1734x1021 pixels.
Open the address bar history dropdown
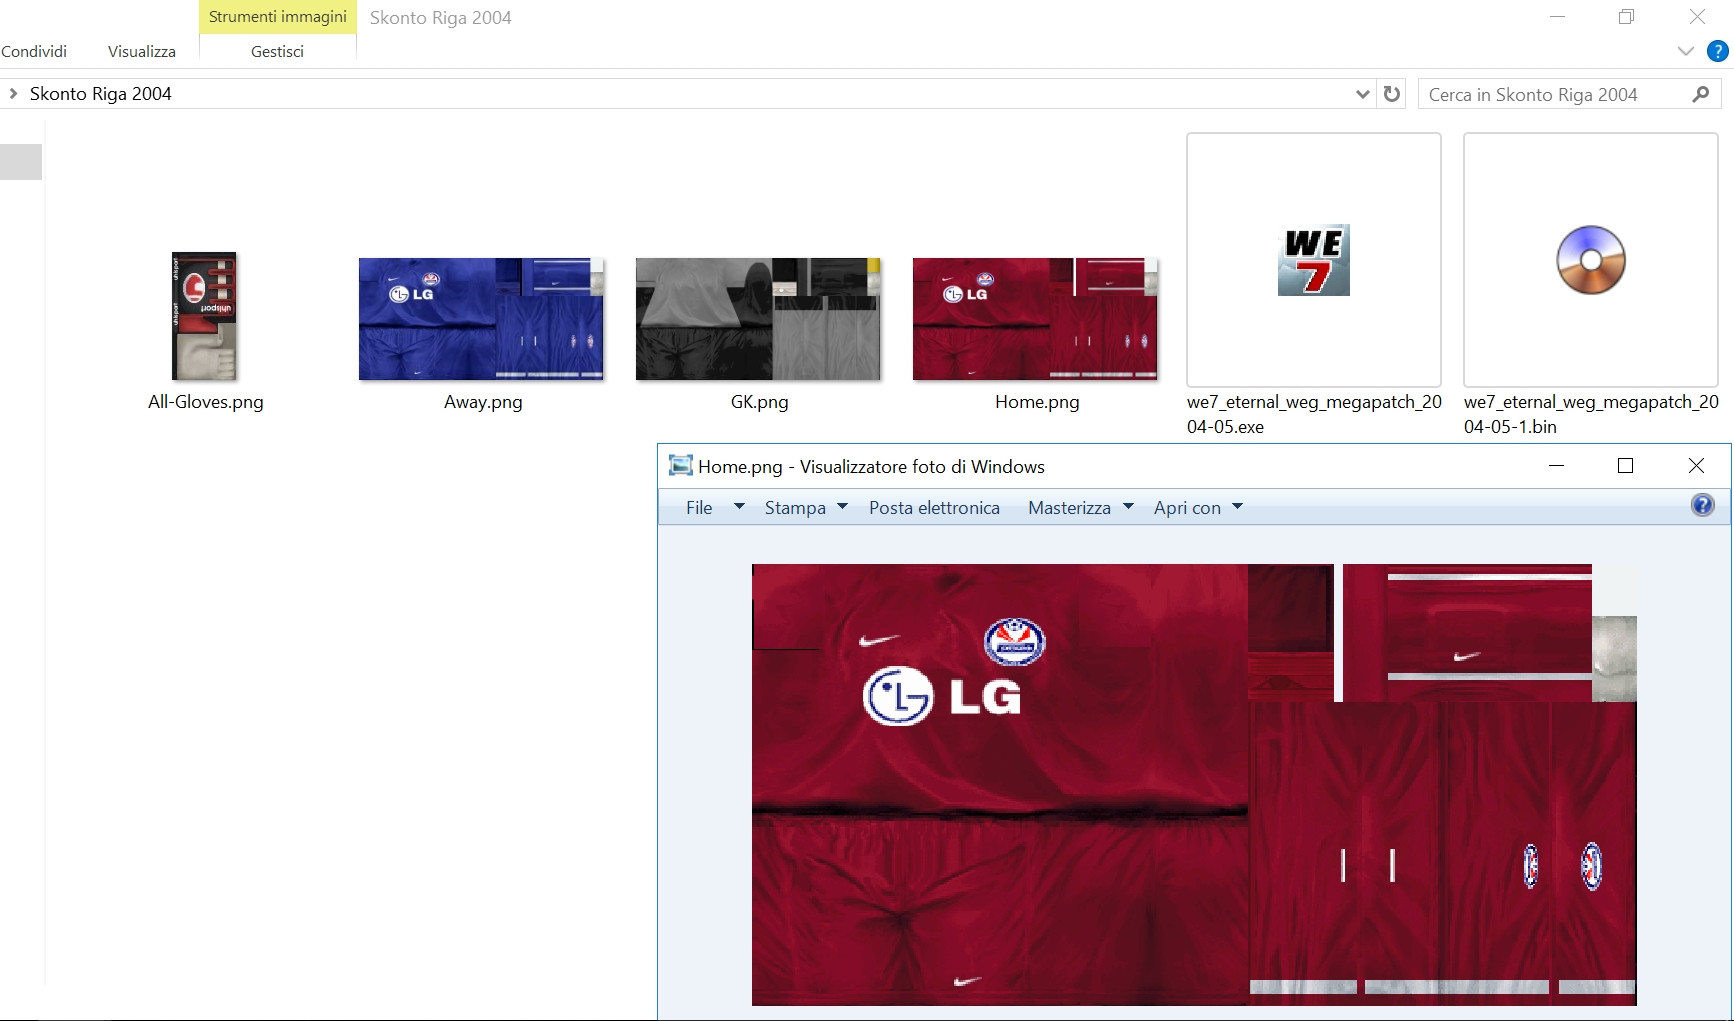pyautogui.click(x=1362, y=94)
